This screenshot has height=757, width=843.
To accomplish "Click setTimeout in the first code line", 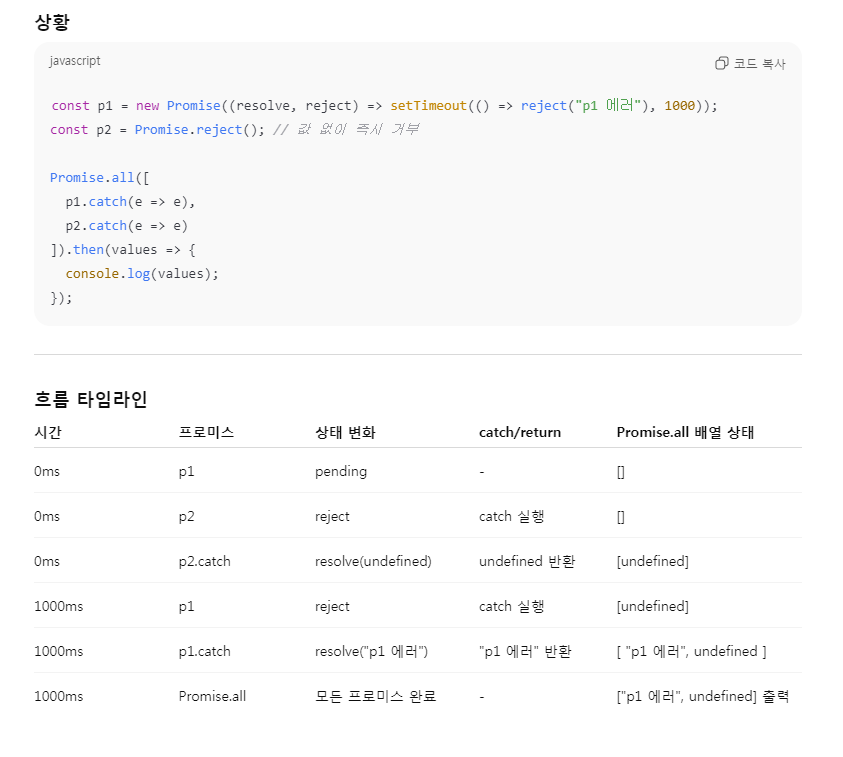I will point(428,105).
